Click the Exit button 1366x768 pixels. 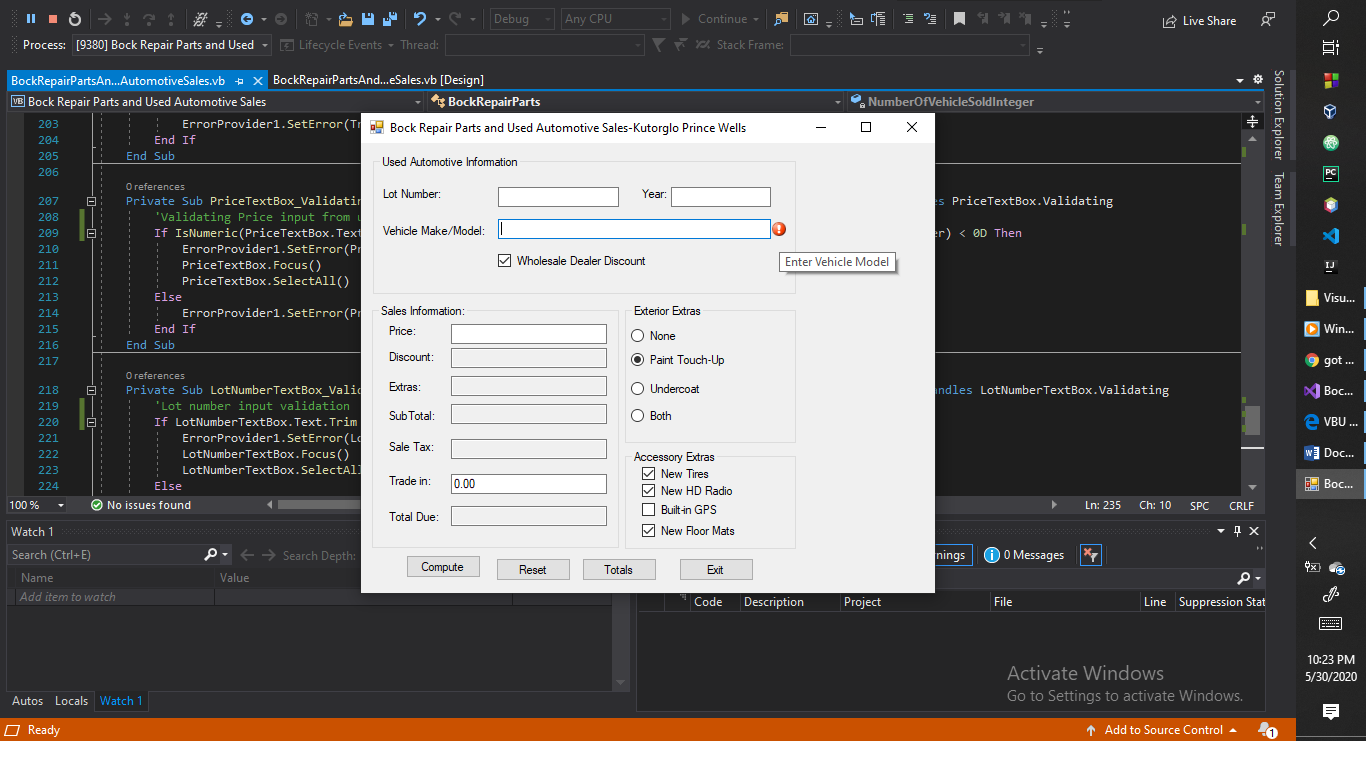[x=716, y=570]
